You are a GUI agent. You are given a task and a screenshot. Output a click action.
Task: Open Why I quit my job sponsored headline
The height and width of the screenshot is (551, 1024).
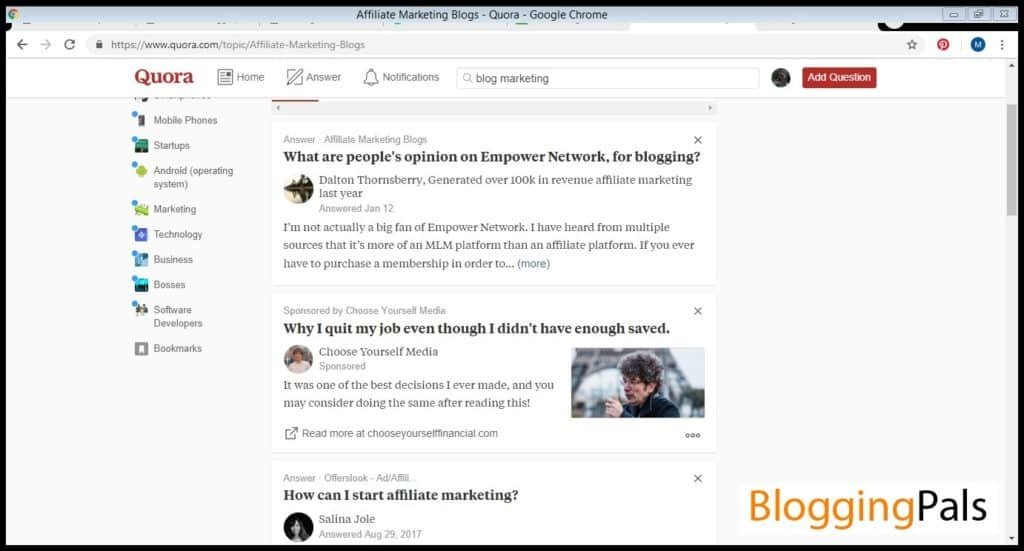point(476,328)
